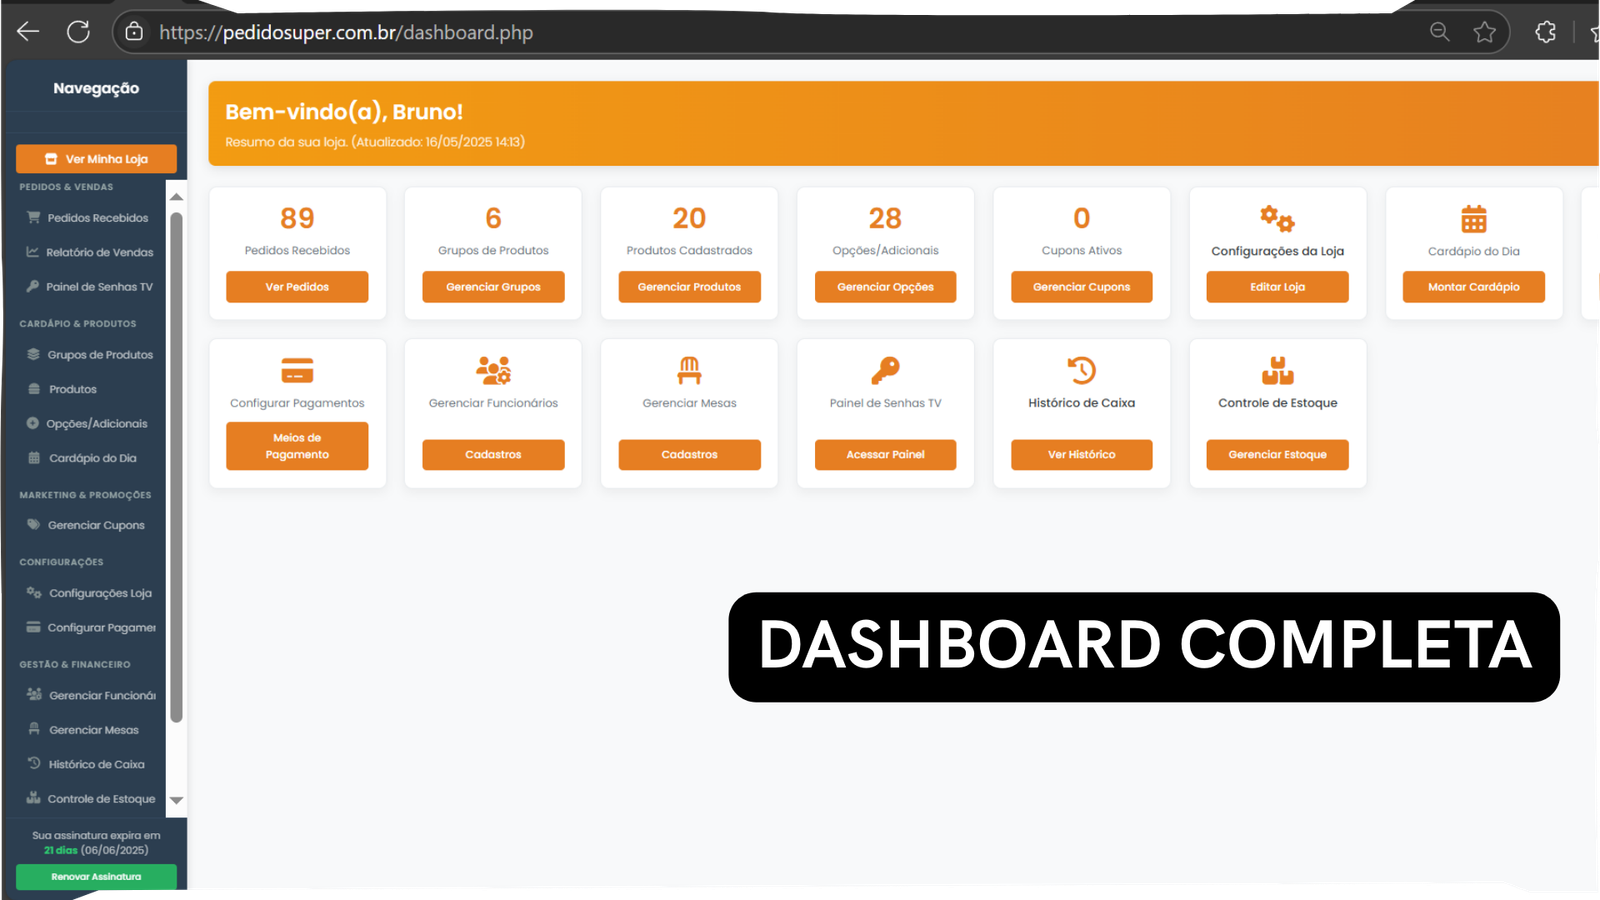Image resolution: width=1600 pixels, height=900 pixels.
Task: Reload the page using the refresh icon
Action: click(x=78, y=31)
